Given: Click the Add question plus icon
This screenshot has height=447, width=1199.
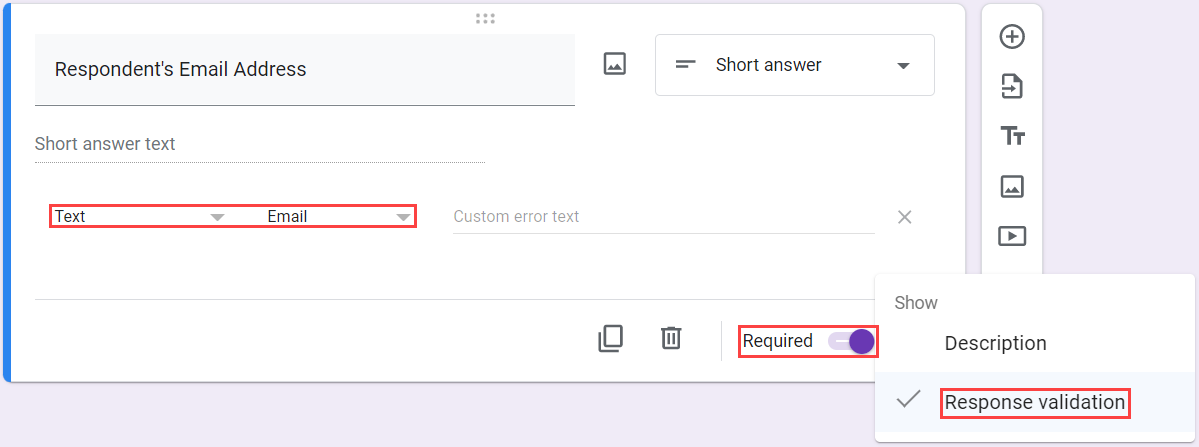Looking at the screenshot, I should [1012, 37].
